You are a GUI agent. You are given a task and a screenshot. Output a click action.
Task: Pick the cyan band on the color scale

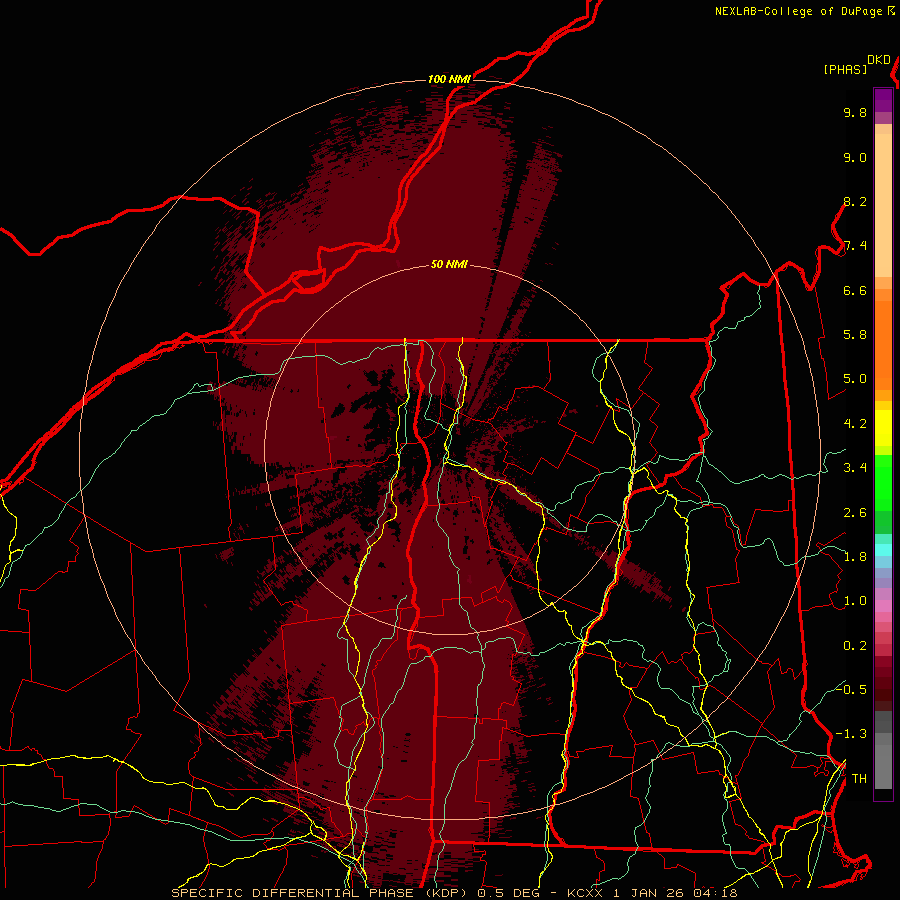point(883,550)
